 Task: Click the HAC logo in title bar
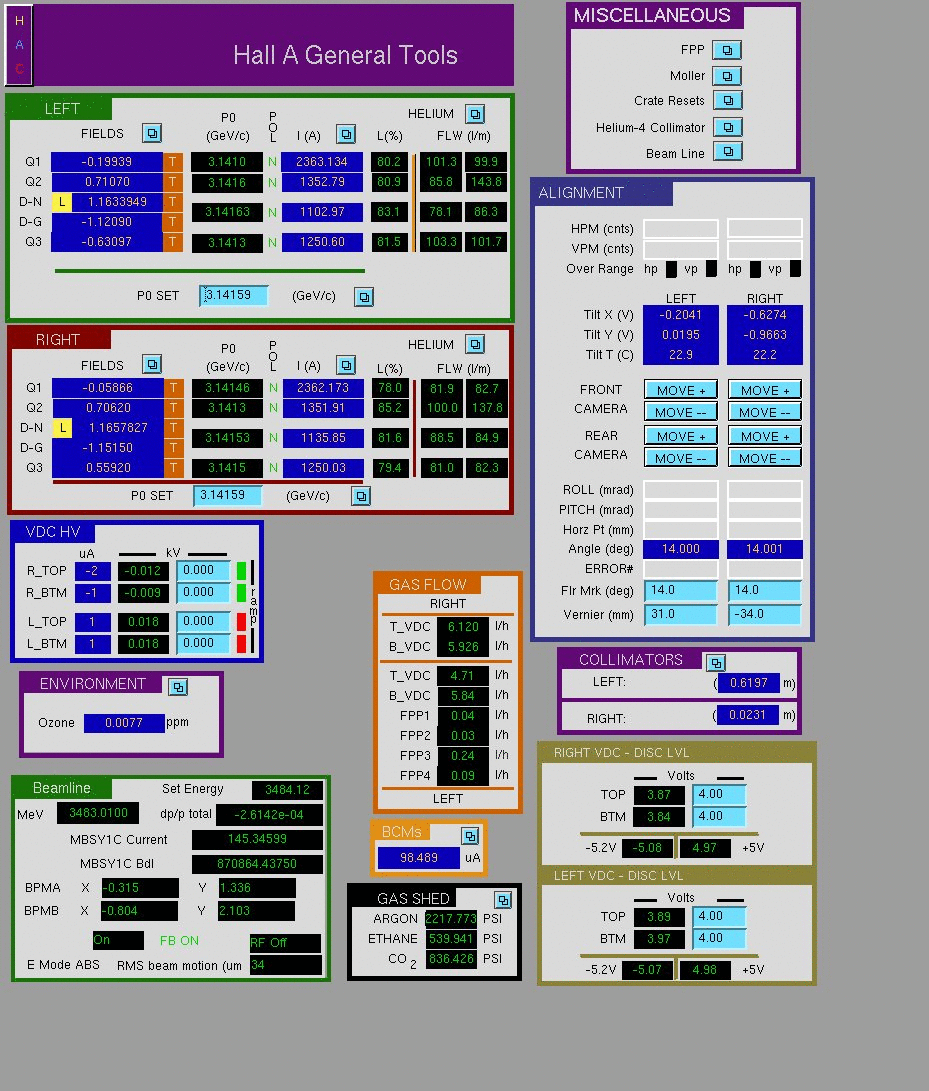coord(19,45)
